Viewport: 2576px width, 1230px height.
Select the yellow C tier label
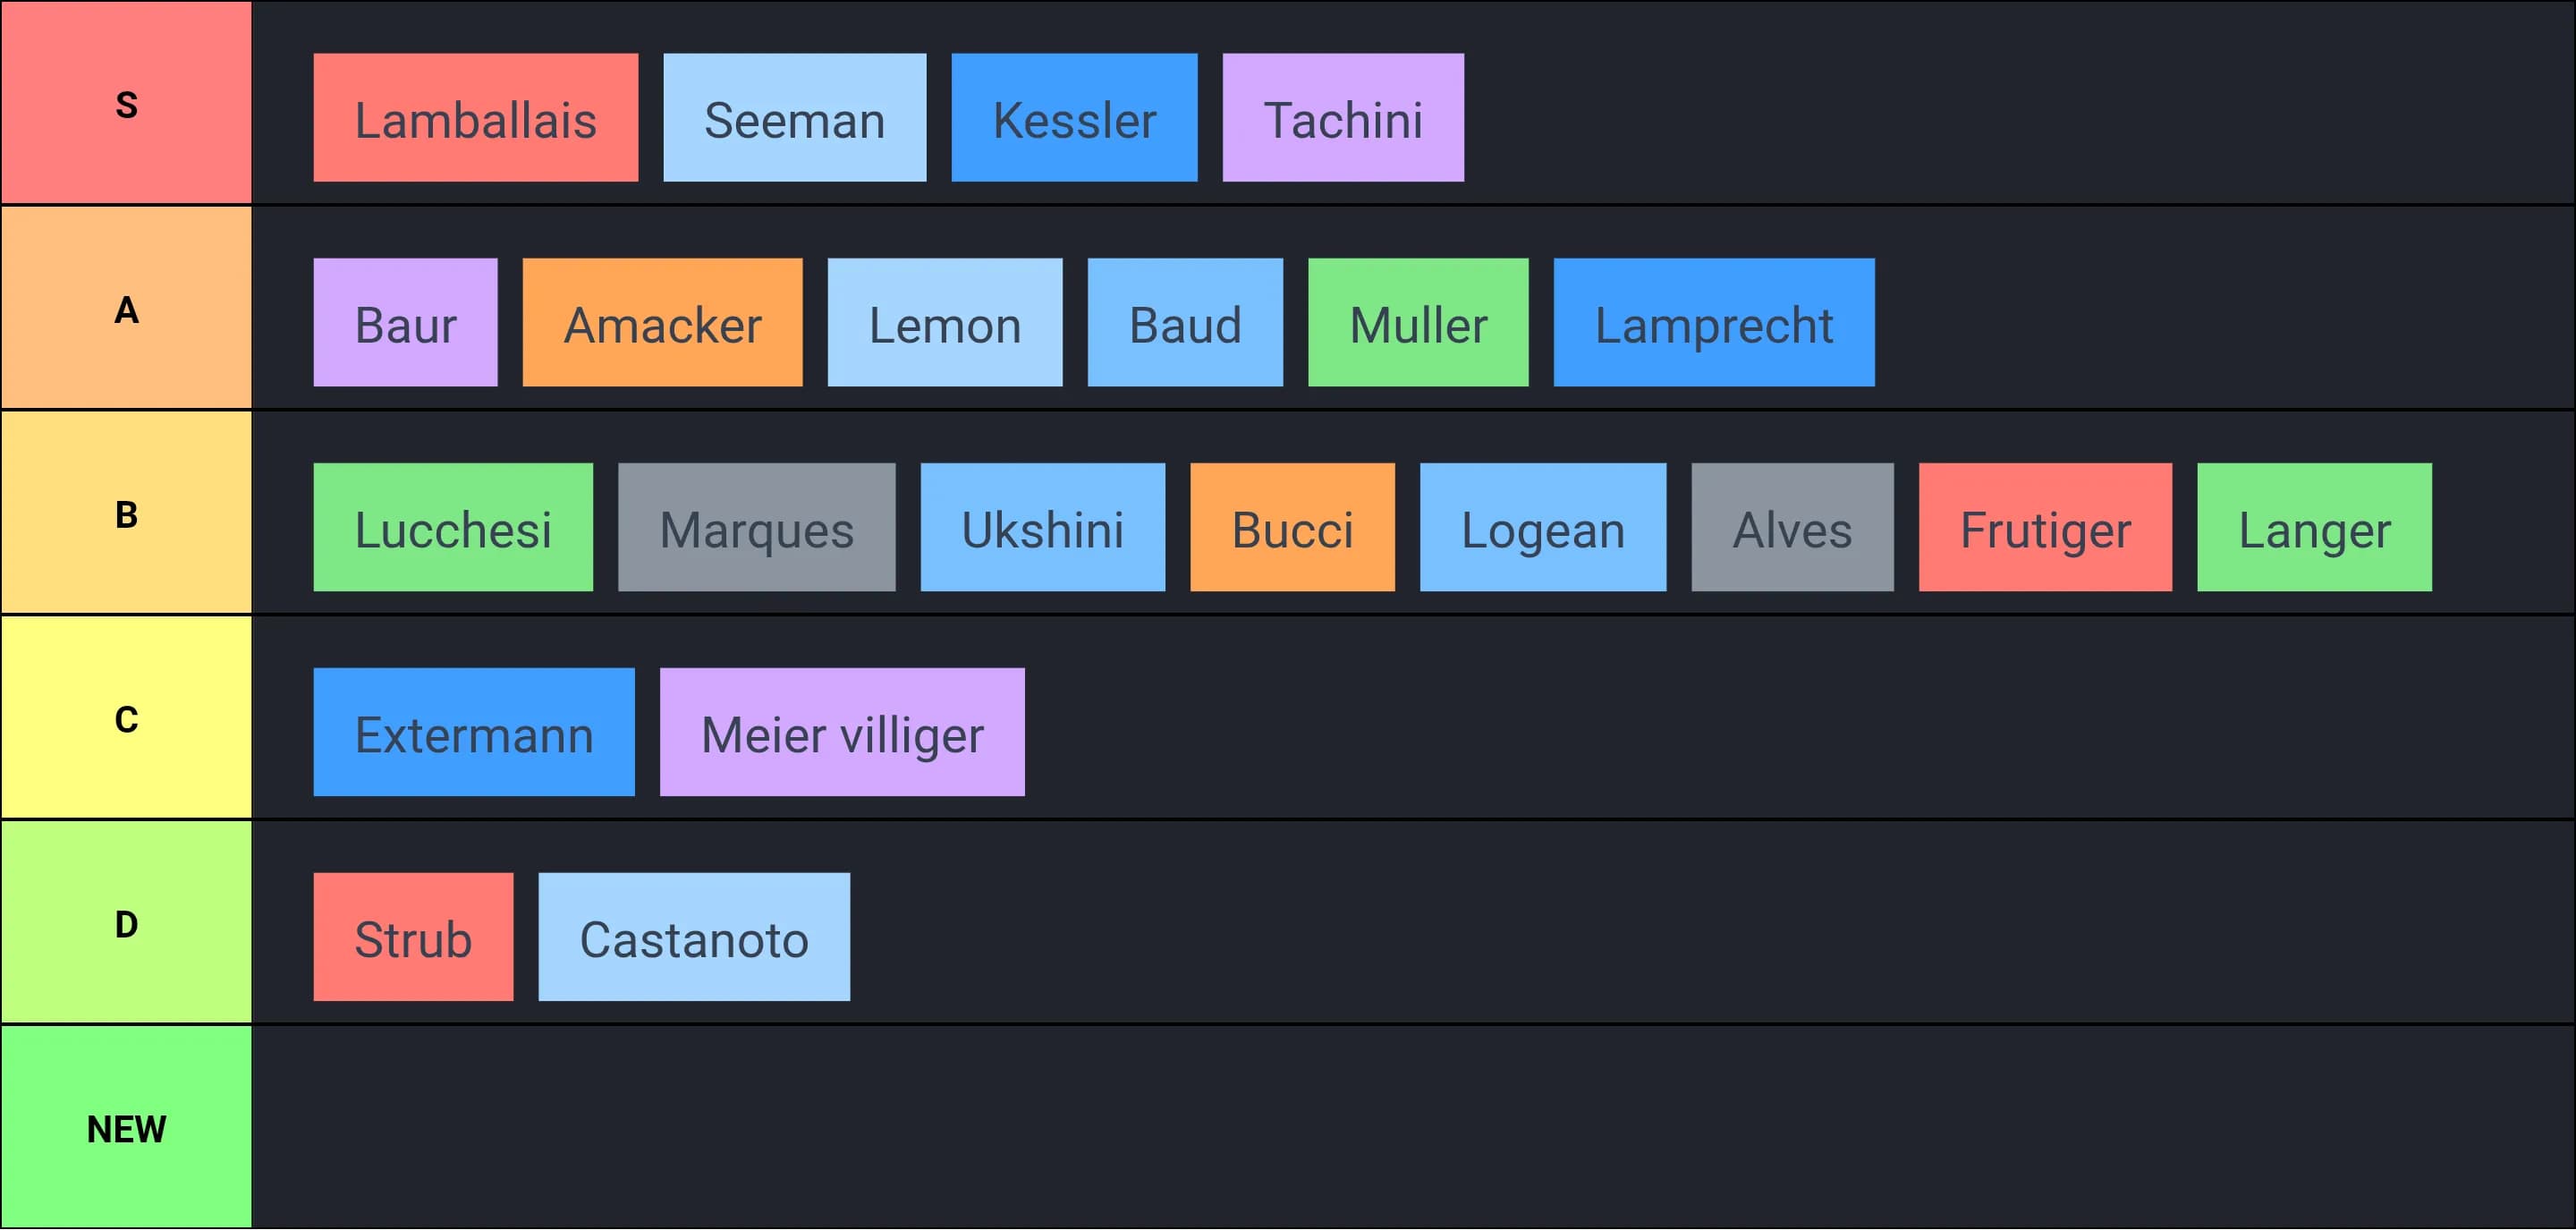126,718
